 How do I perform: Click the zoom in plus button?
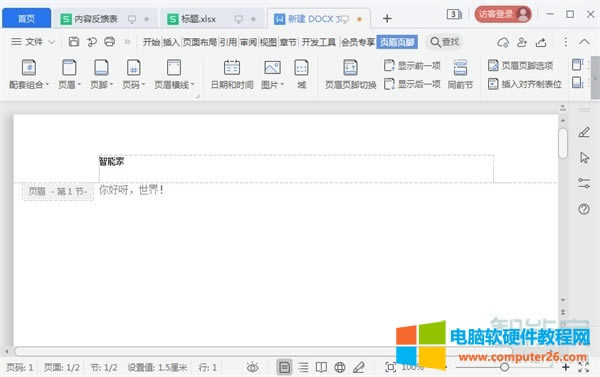click(566, 367)
